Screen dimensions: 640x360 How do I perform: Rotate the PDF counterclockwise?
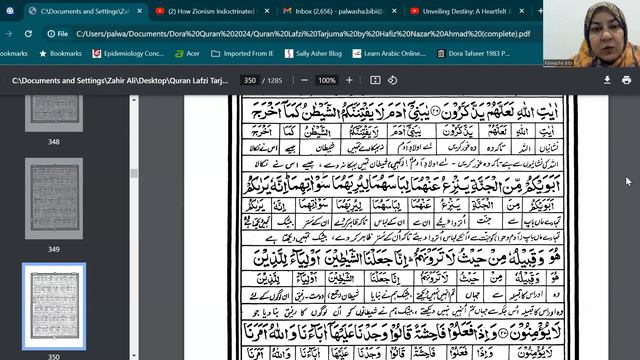pyautogui.click(x=393, y=80)
